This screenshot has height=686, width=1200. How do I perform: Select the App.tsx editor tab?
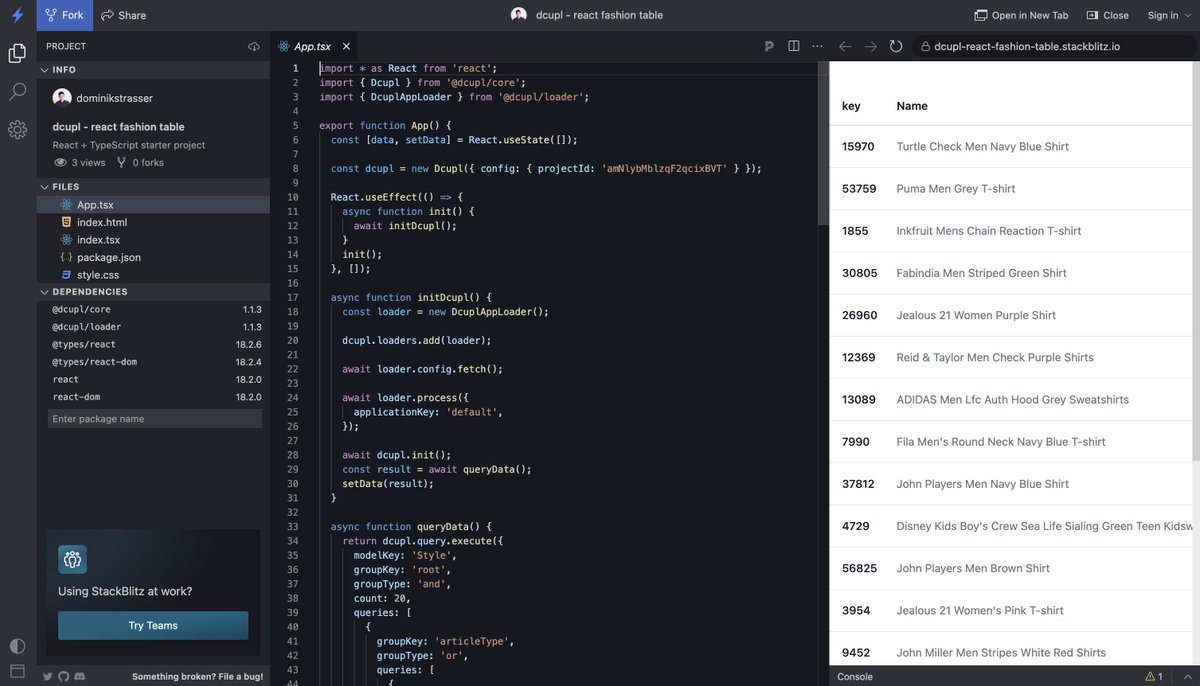click(313, 46)
